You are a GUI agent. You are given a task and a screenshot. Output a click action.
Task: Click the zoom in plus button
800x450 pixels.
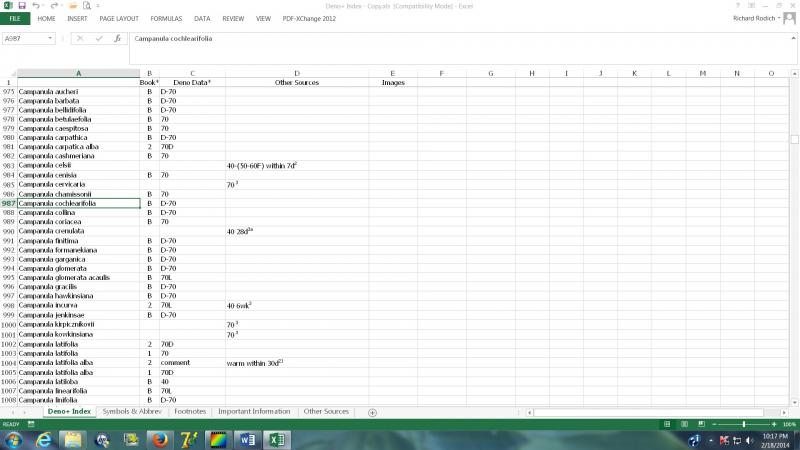point(774,424)
